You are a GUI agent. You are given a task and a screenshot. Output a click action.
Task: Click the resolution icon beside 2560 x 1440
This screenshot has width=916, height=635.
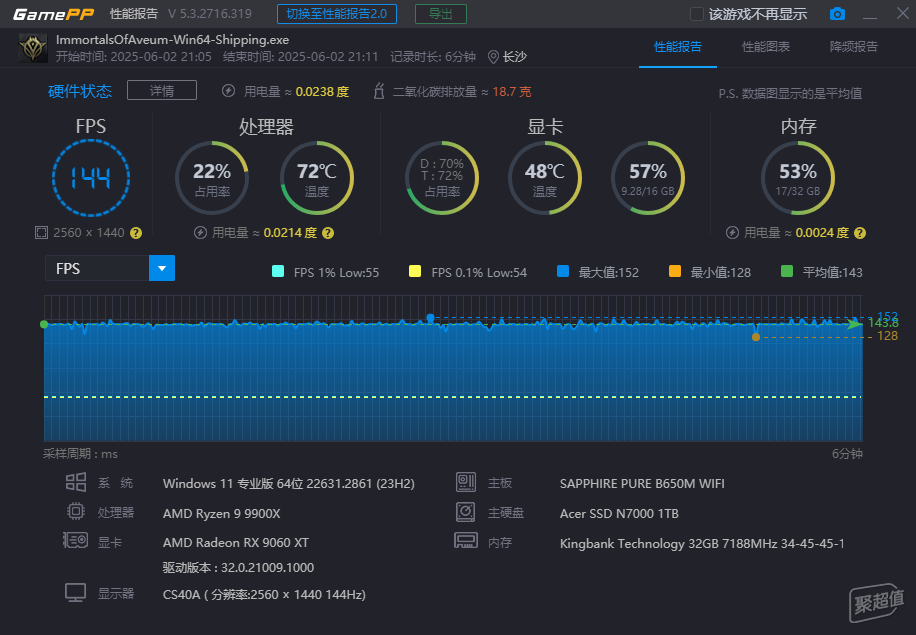(41, 233)
